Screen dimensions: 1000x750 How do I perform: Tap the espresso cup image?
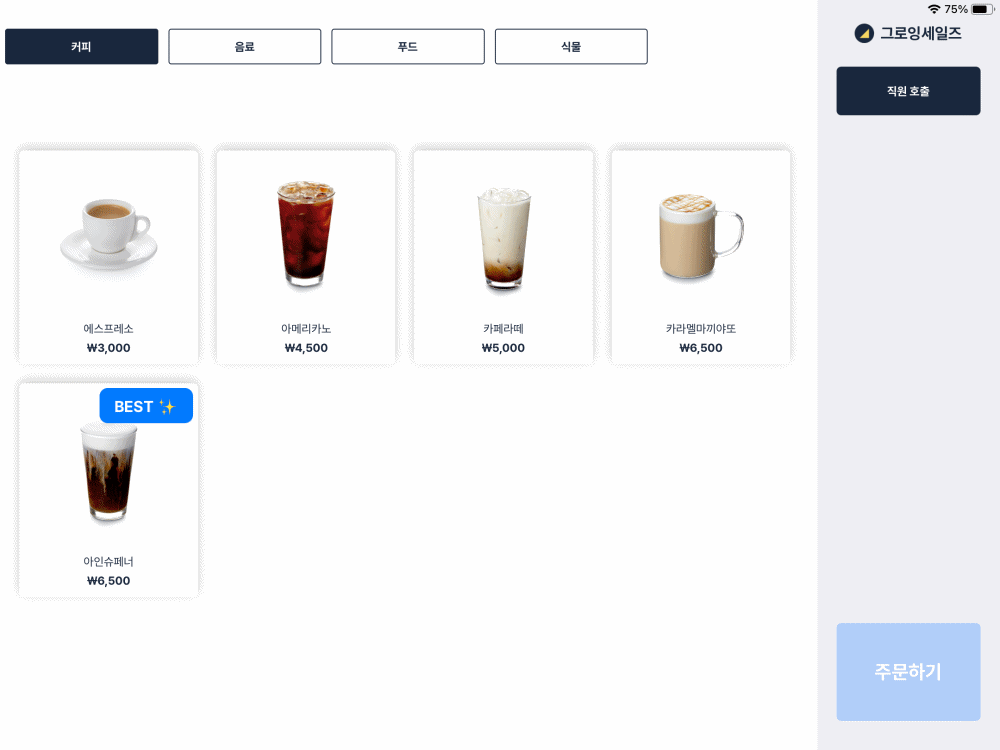tap(108, 234)
